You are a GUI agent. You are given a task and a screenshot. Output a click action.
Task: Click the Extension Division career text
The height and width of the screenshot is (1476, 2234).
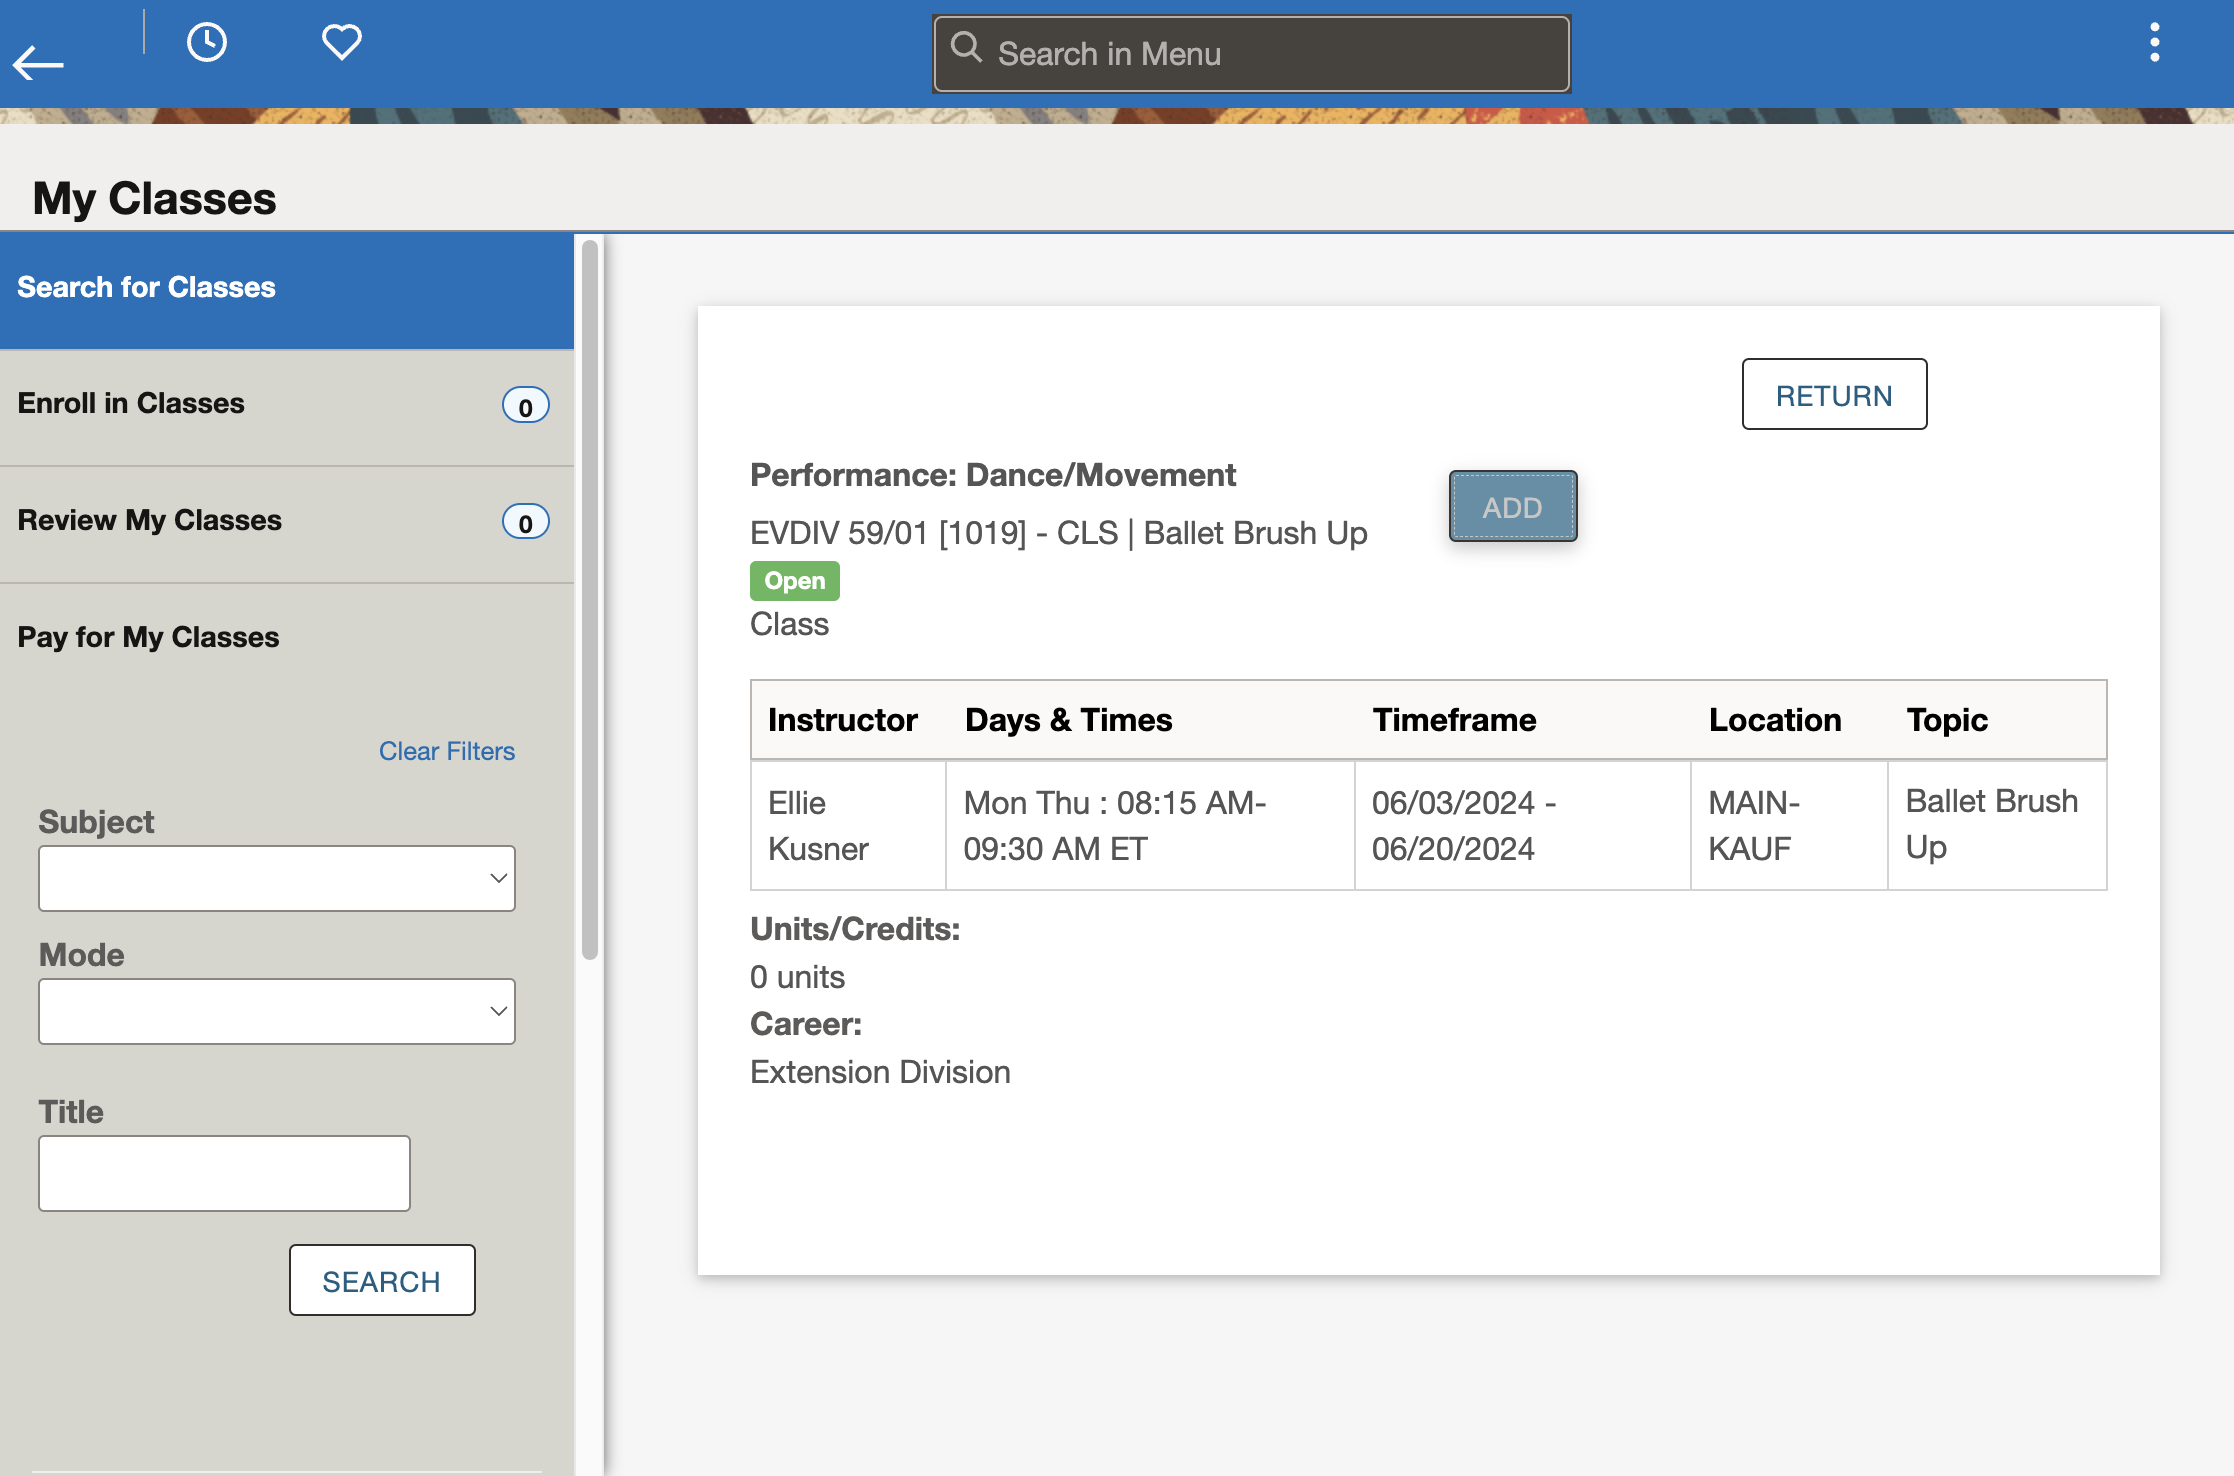[880, 1072]
